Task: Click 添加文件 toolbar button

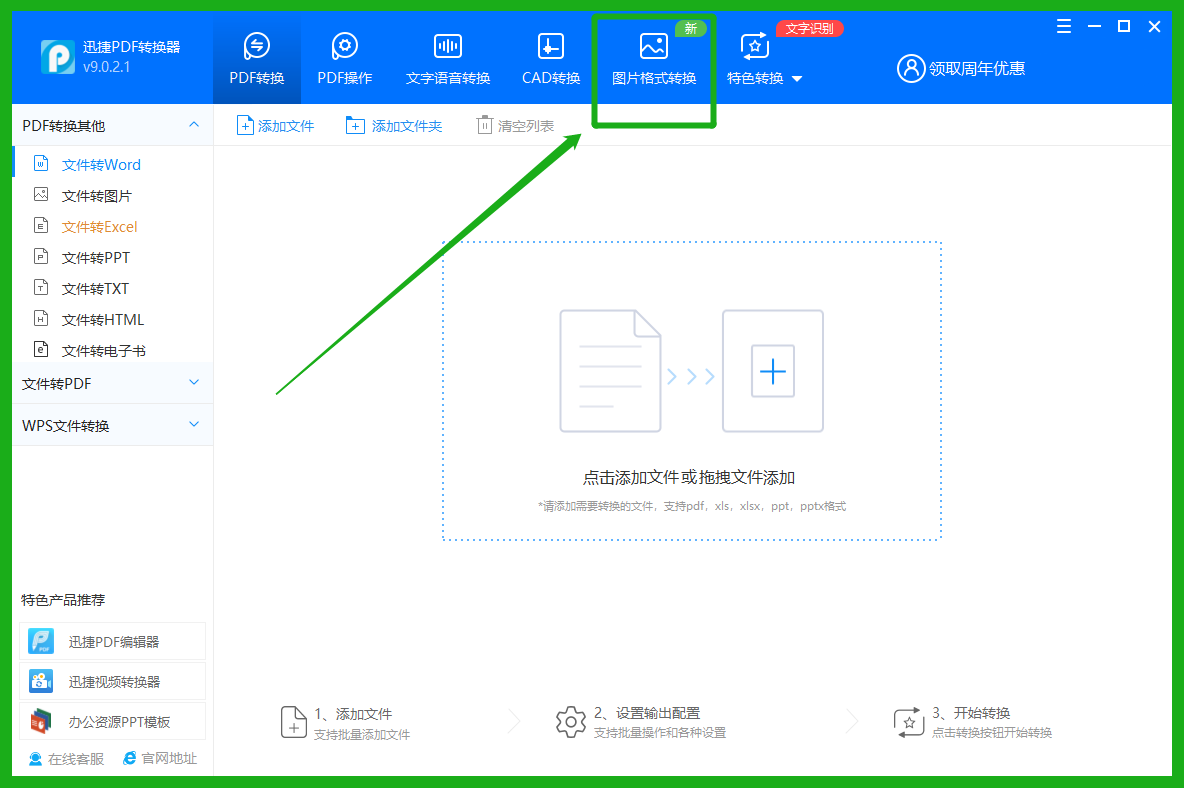Action: coord(276,125)
